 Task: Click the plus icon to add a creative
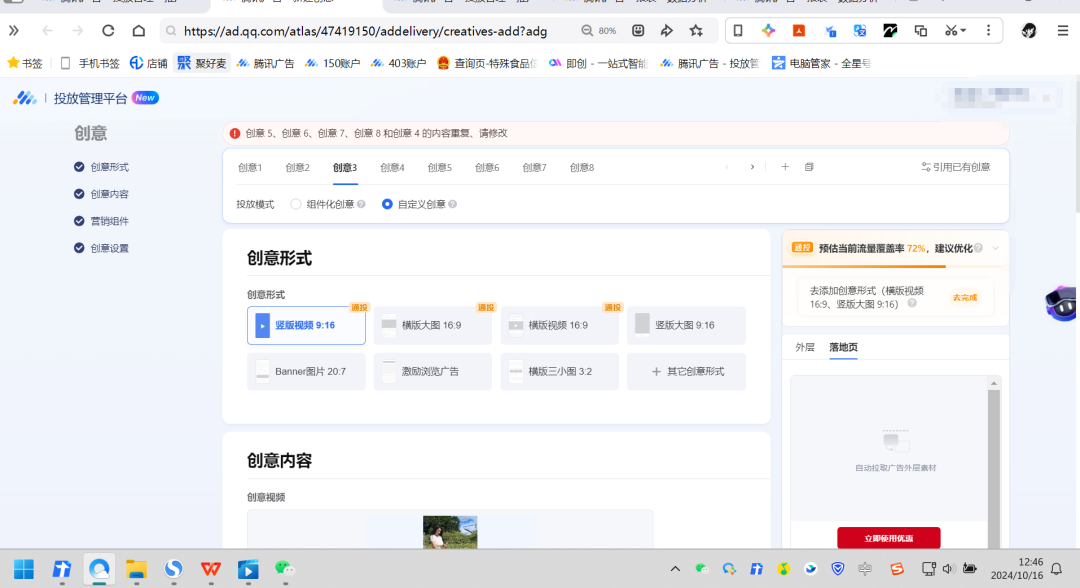[x=785, y=167]
